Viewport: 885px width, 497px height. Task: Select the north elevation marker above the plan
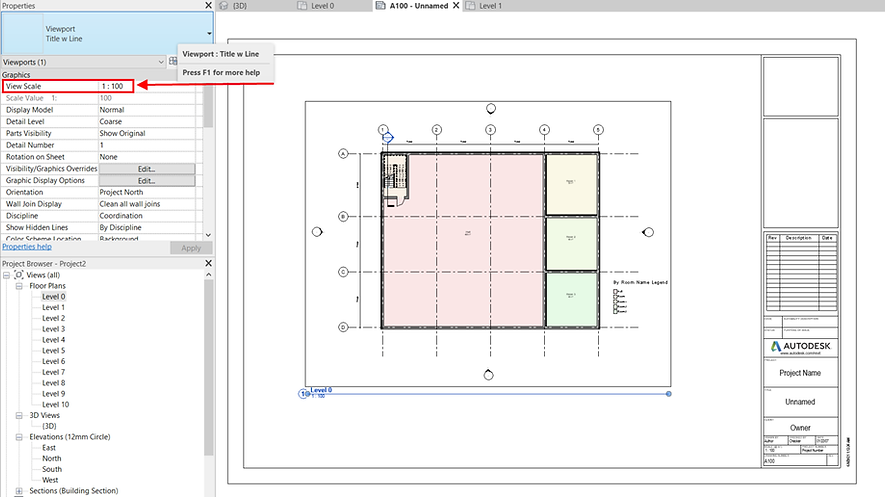(491, 108)
